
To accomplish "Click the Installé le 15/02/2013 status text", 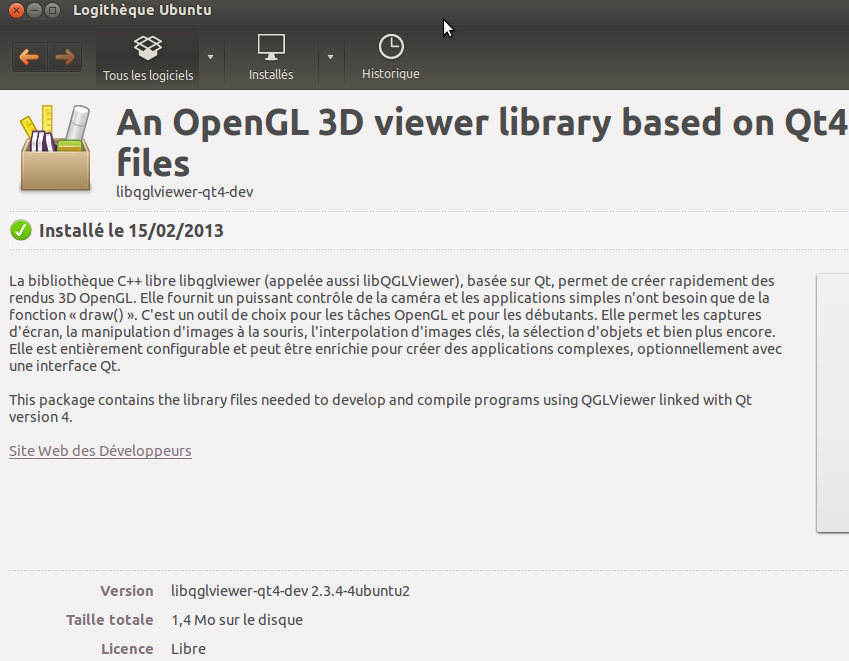I will (x=131, y=231).
